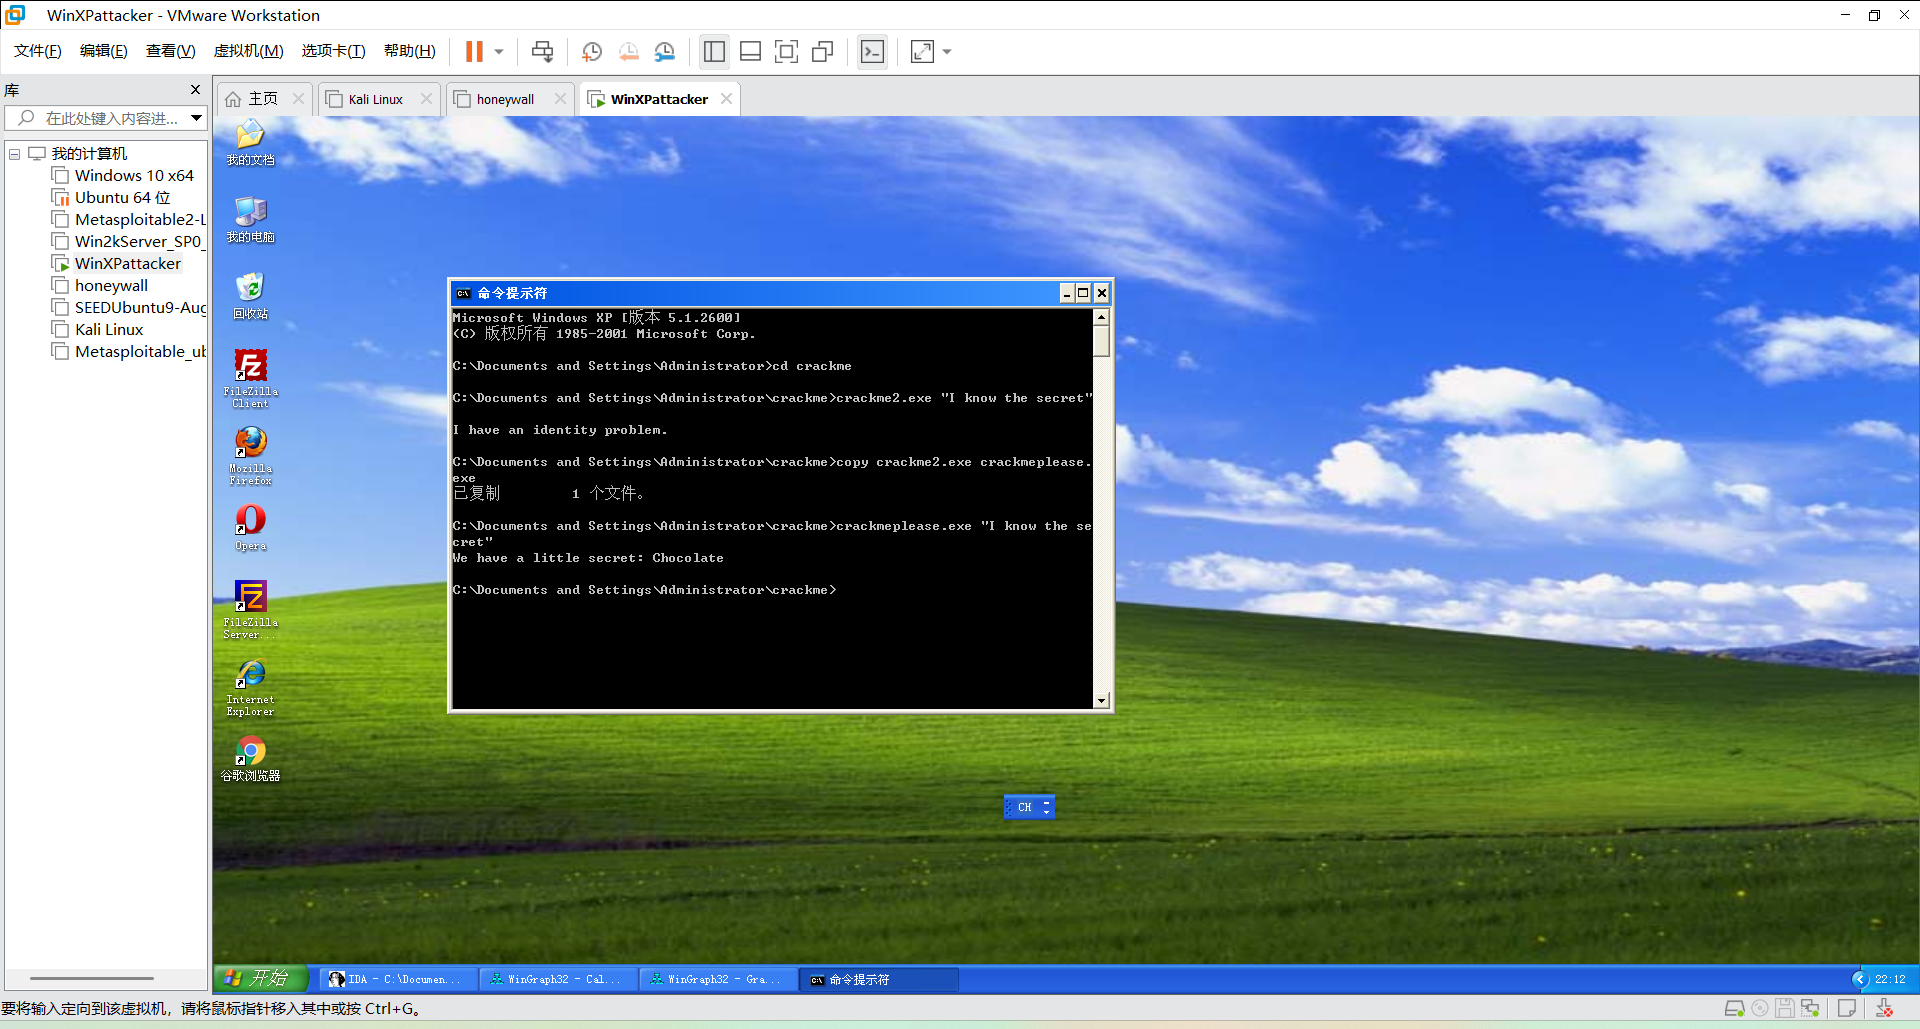1920x1029 pixels.
Task: Revert the virtual machine to its snapshot
Action: (x=629, y=51)
